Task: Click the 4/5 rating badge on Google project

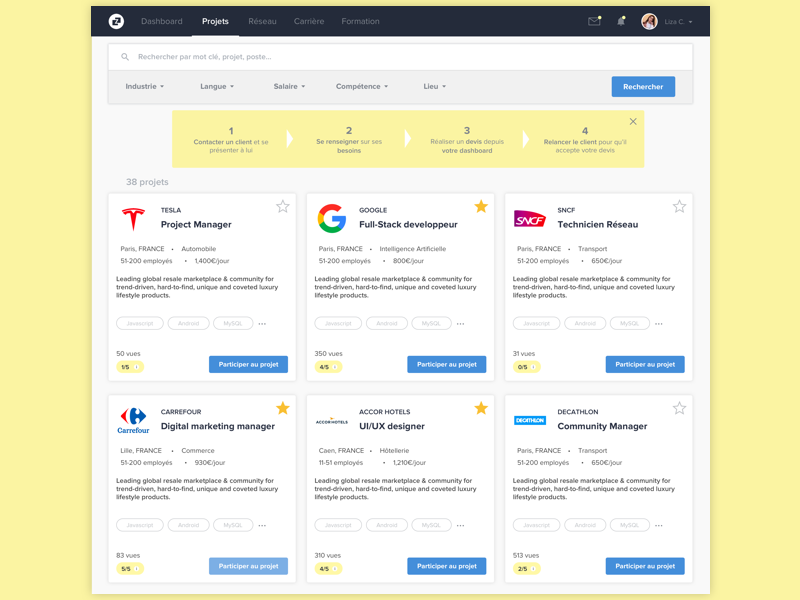Action: [329, 366]
